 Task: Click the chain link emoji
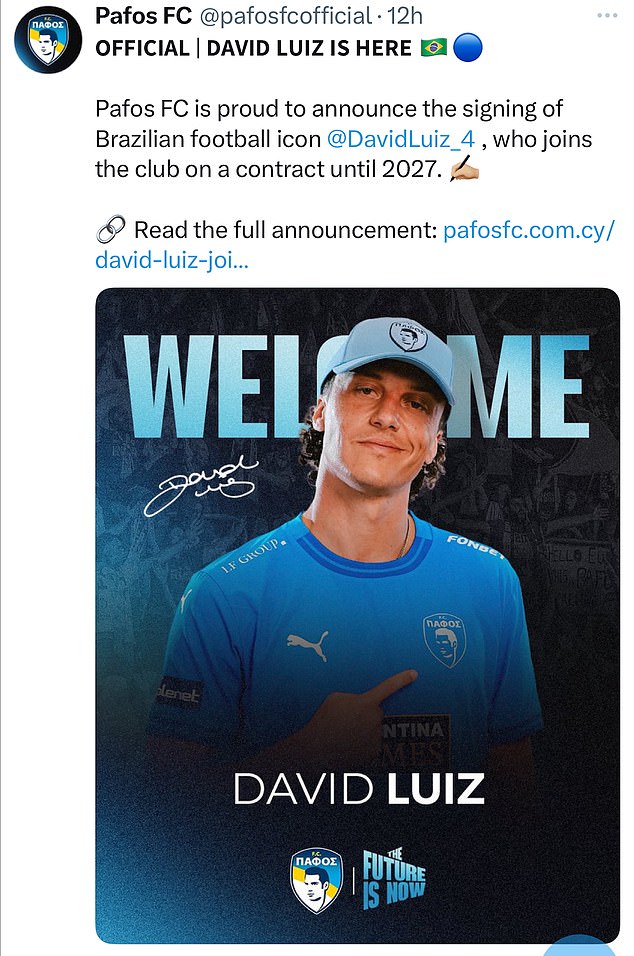110,231
